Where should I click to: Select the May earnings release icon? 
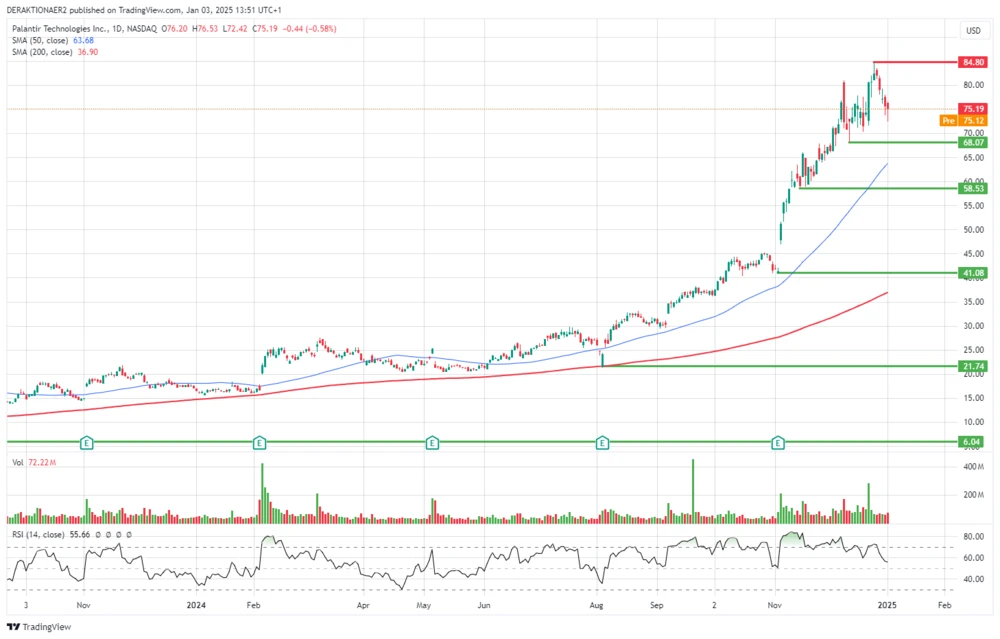430,442
